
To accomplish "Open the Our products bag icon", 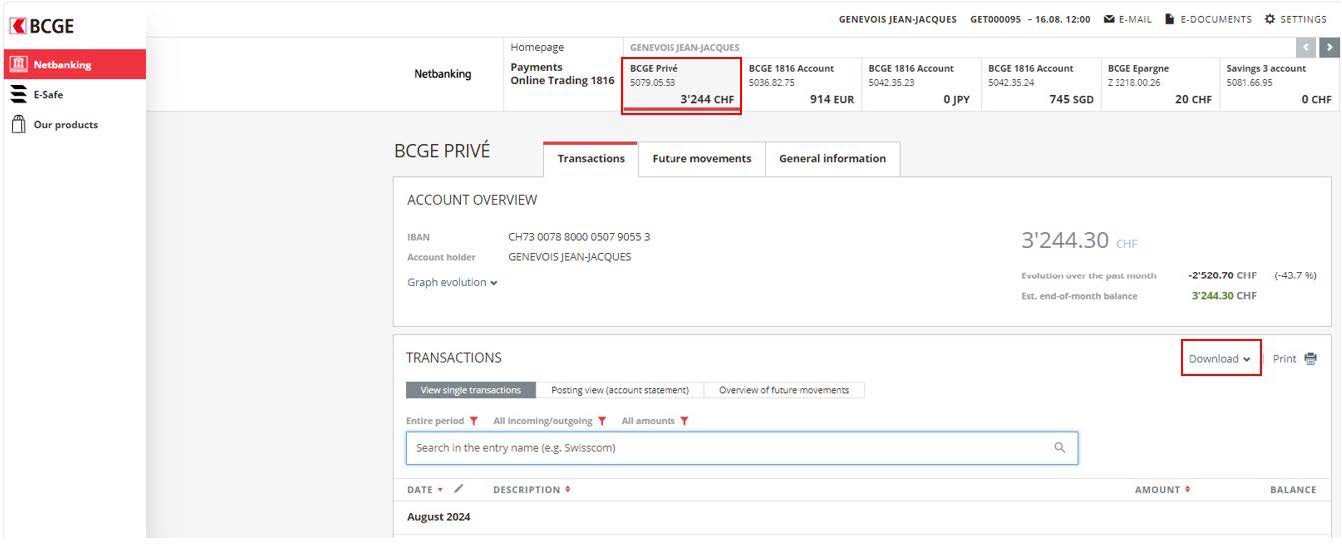I will click(18, 124).
